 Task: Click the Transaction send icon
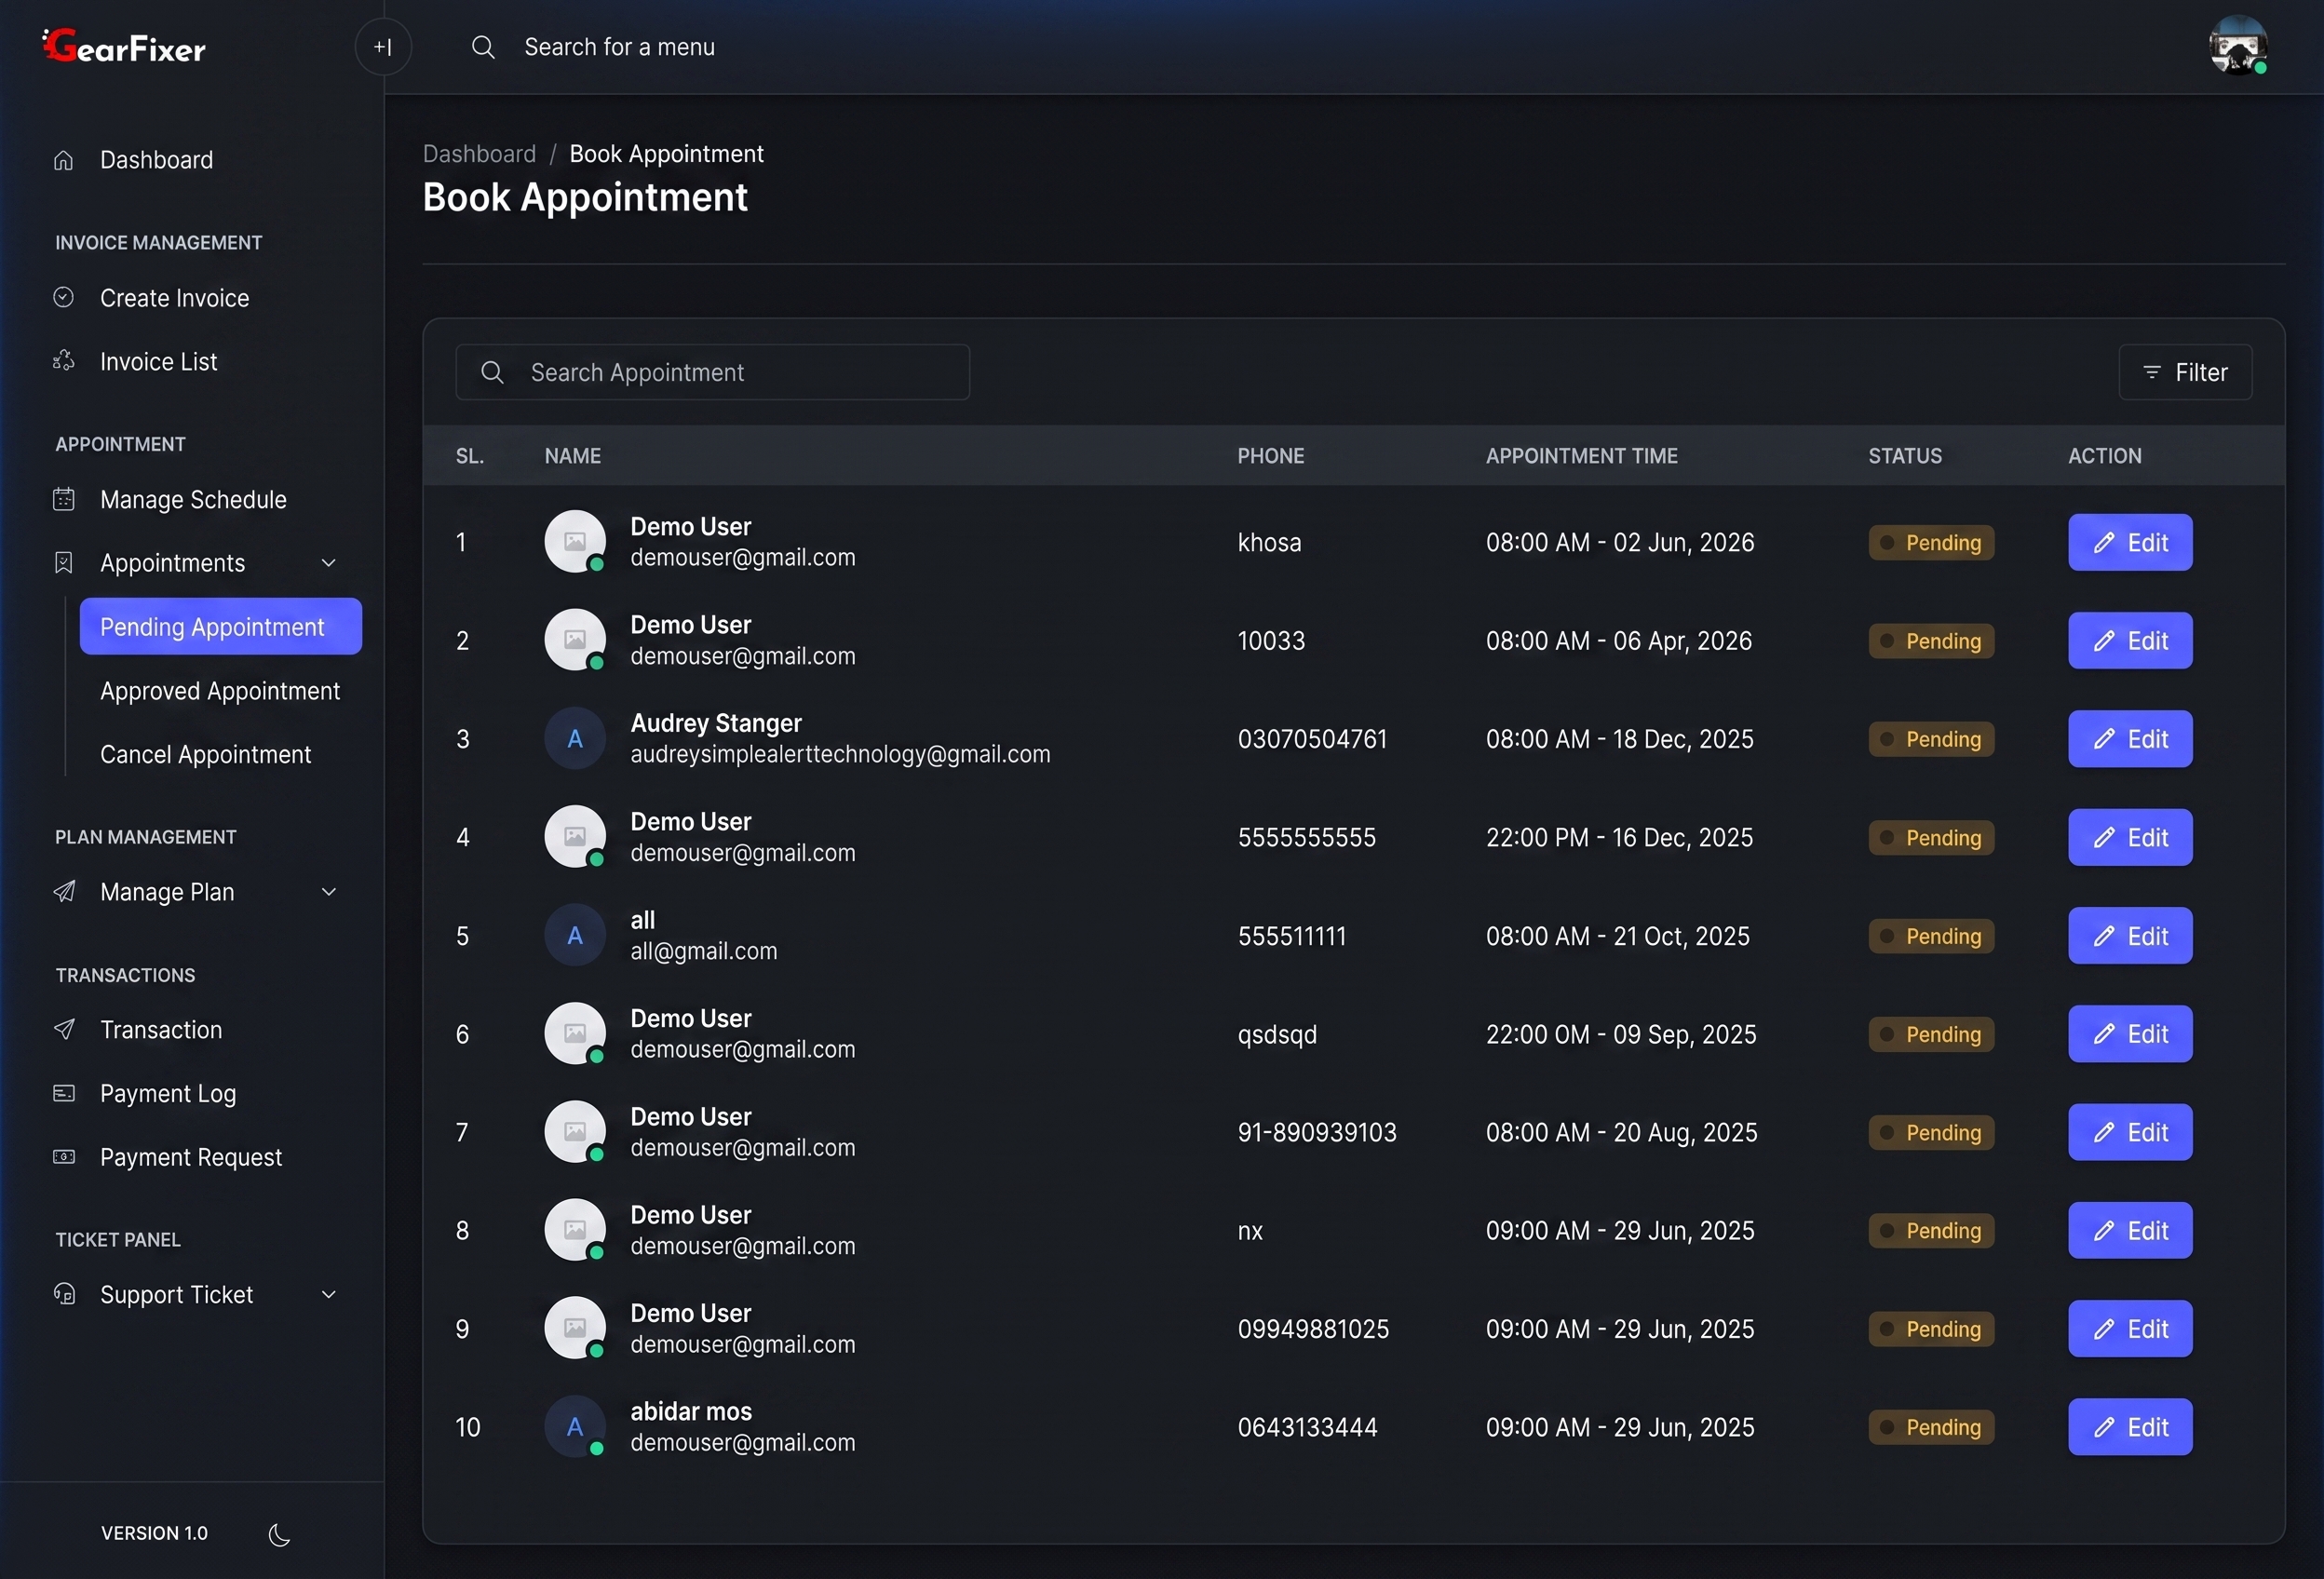point(64,1029)
